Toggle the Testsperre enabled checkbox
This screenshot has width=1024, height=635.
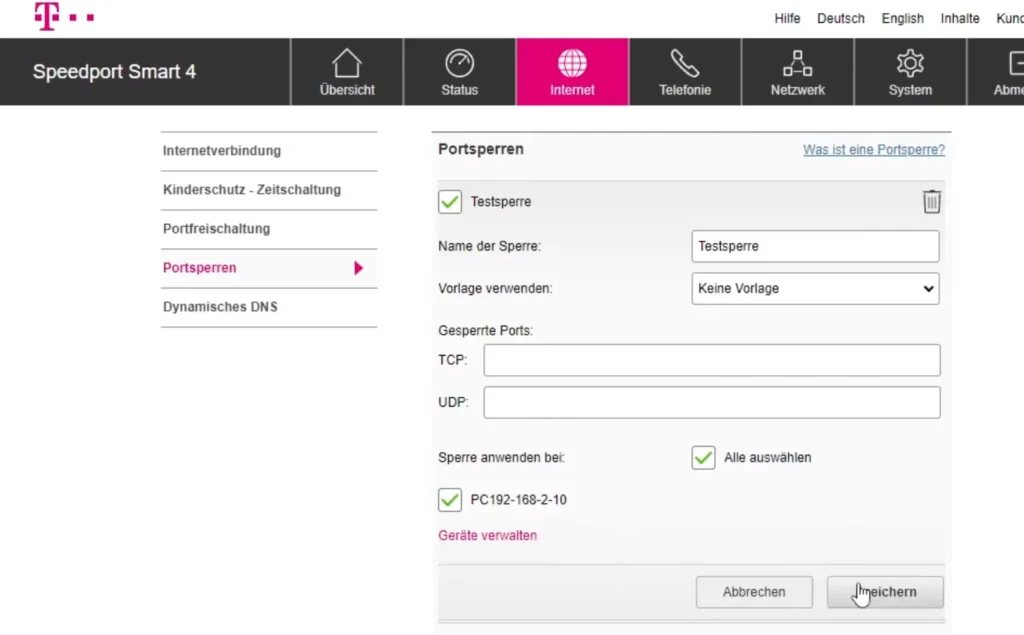(x=450, y=202)
